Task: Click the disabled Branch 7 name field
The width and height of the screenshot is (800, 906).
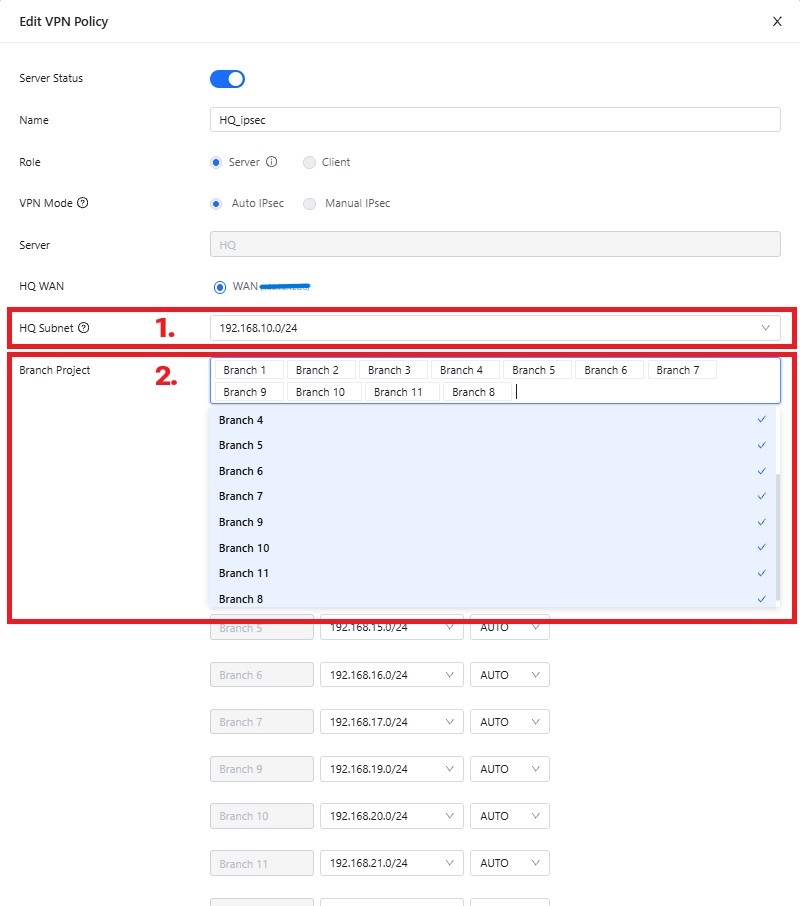Action: point(262,722)
